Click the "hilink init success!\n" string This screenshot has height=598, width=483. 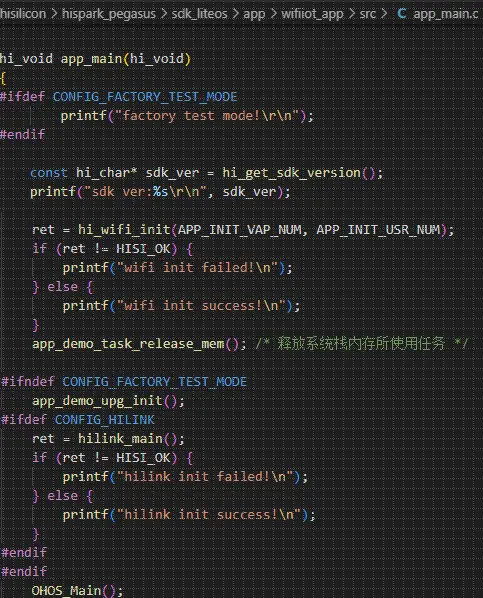coord(209,514)
